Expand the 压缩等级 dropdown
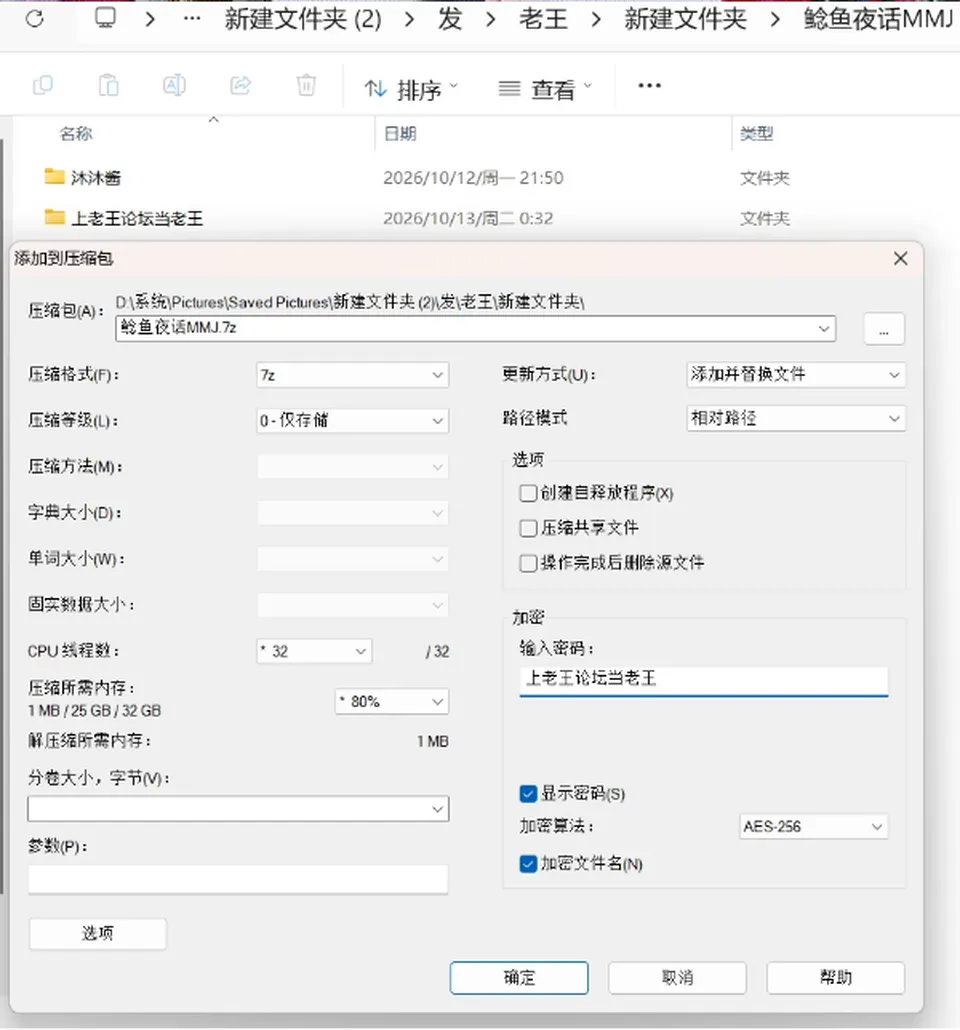960x1030 pixels. 353,420
